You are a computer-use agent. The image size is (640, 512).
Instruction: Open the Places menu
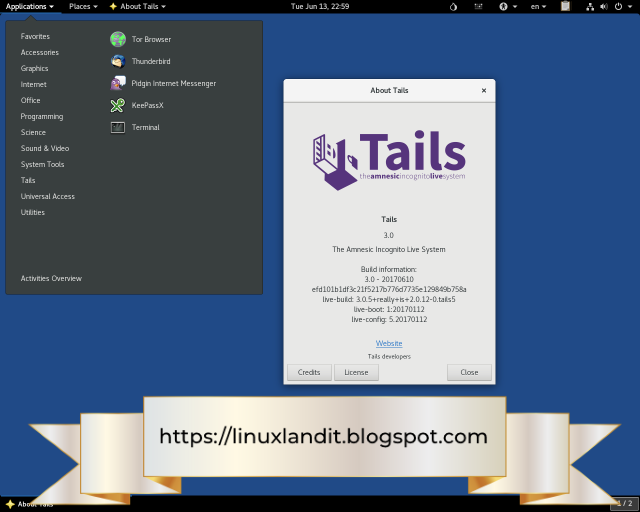(x=83, y=7)
